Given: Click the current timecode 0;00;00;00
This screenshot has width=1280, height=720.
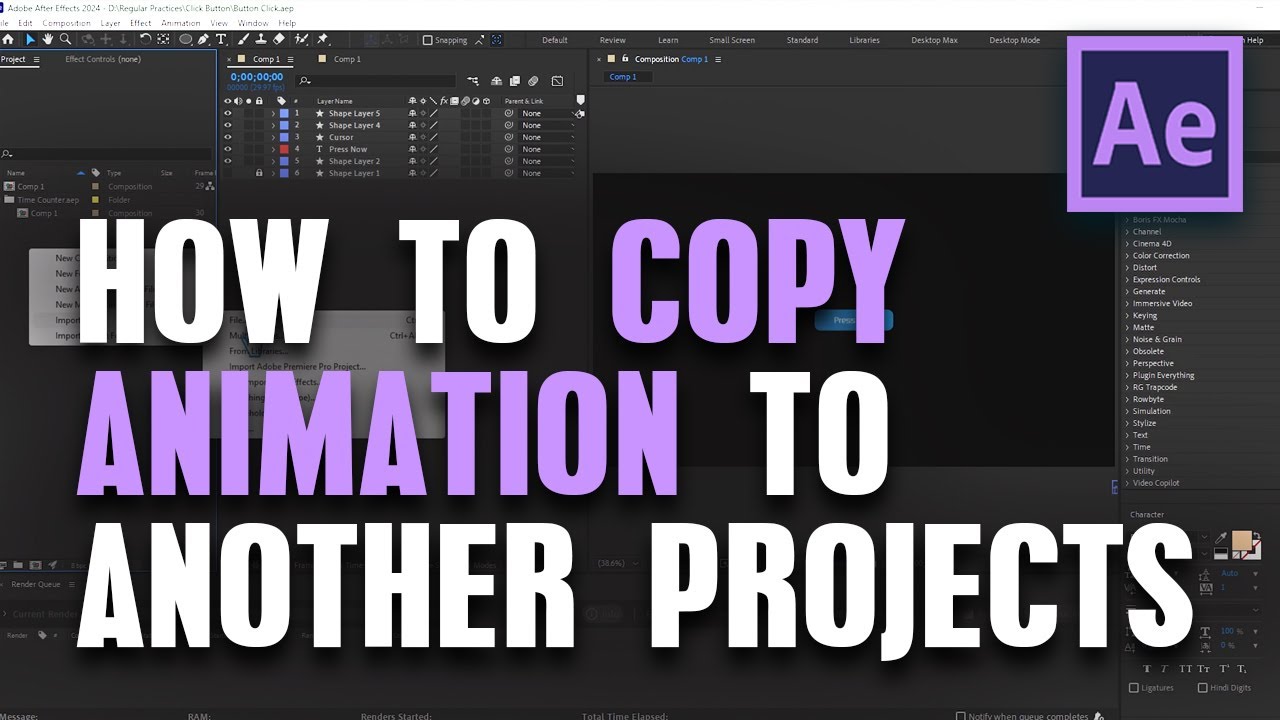Looking at the screenshot, I should pos(257,76).
